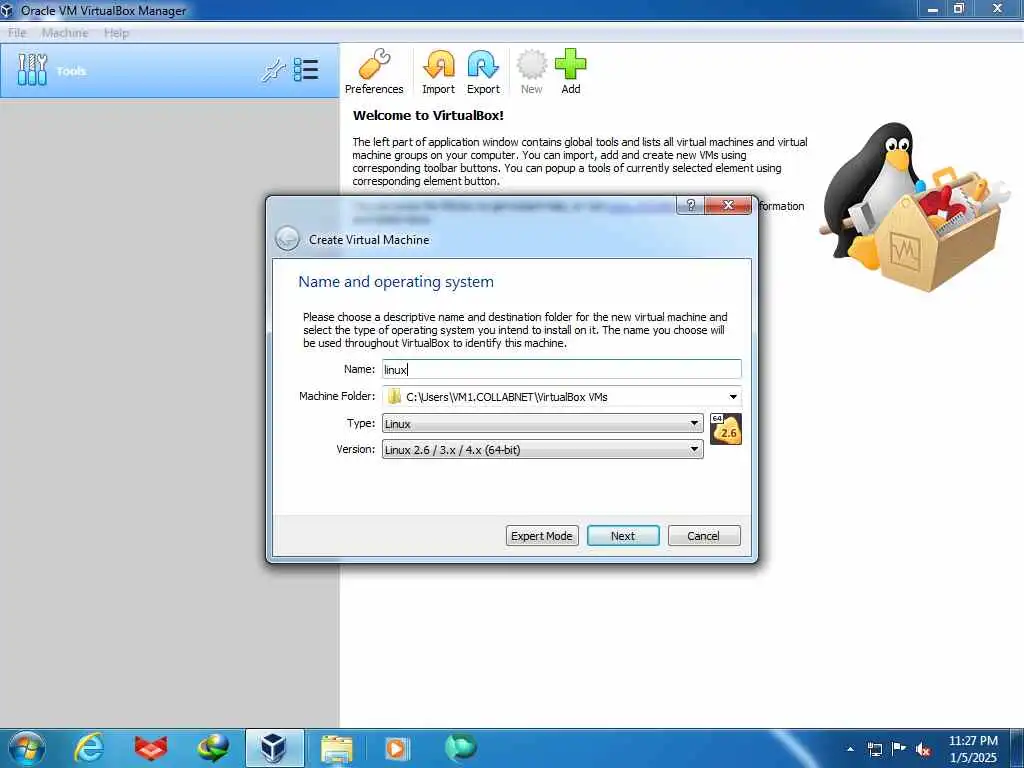Viewport: 1024px width, 768px height.
Task: Select the Tools item icon in left panel
Action: coord(33,70)
